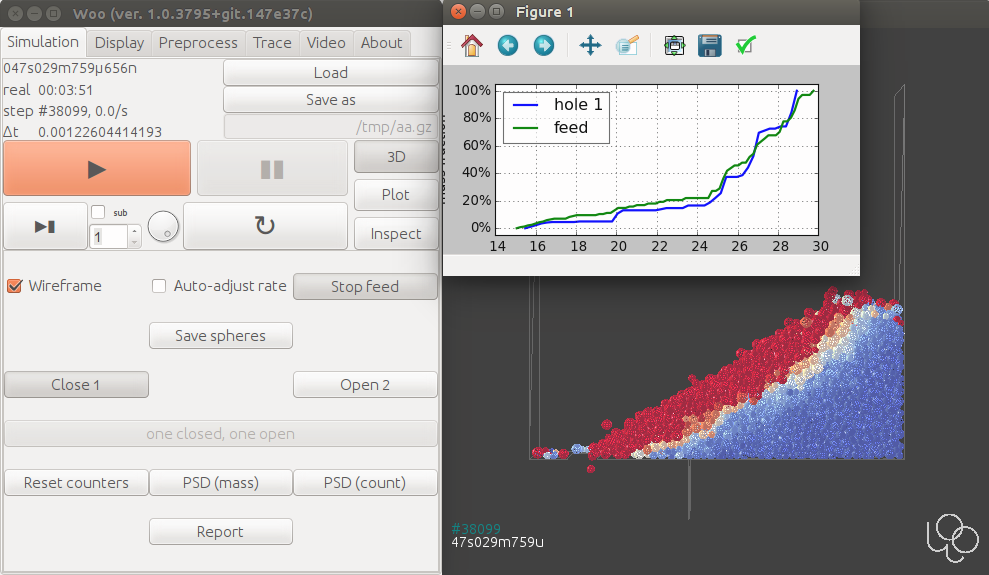Click the round dial knob control
The height and width of the screenshot is (575, 989).
(163, 227)
